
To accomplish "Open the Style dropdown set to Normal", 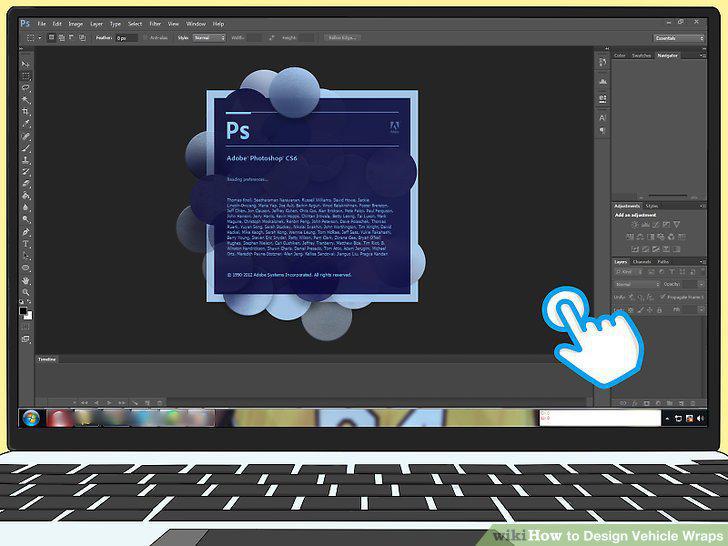I will click(x=209, y=38).
